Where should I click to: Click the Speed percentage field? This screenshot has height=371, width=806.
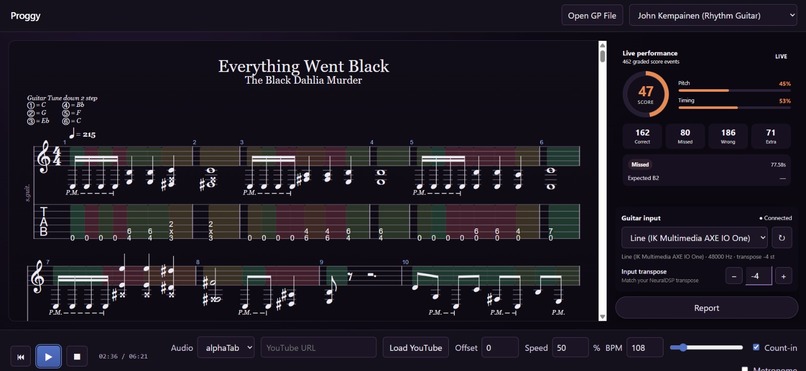(x=570, y=347)
